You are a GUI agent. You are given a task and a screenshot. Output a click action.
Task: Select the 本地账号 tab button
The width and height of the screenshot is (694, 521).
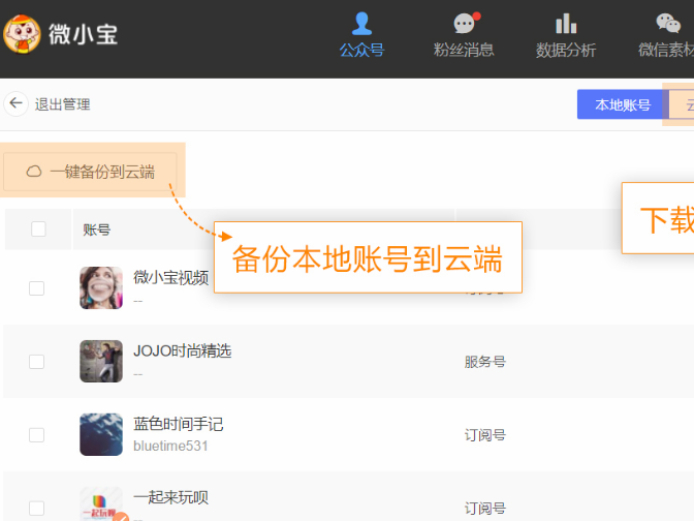click(x=622, y=104)
